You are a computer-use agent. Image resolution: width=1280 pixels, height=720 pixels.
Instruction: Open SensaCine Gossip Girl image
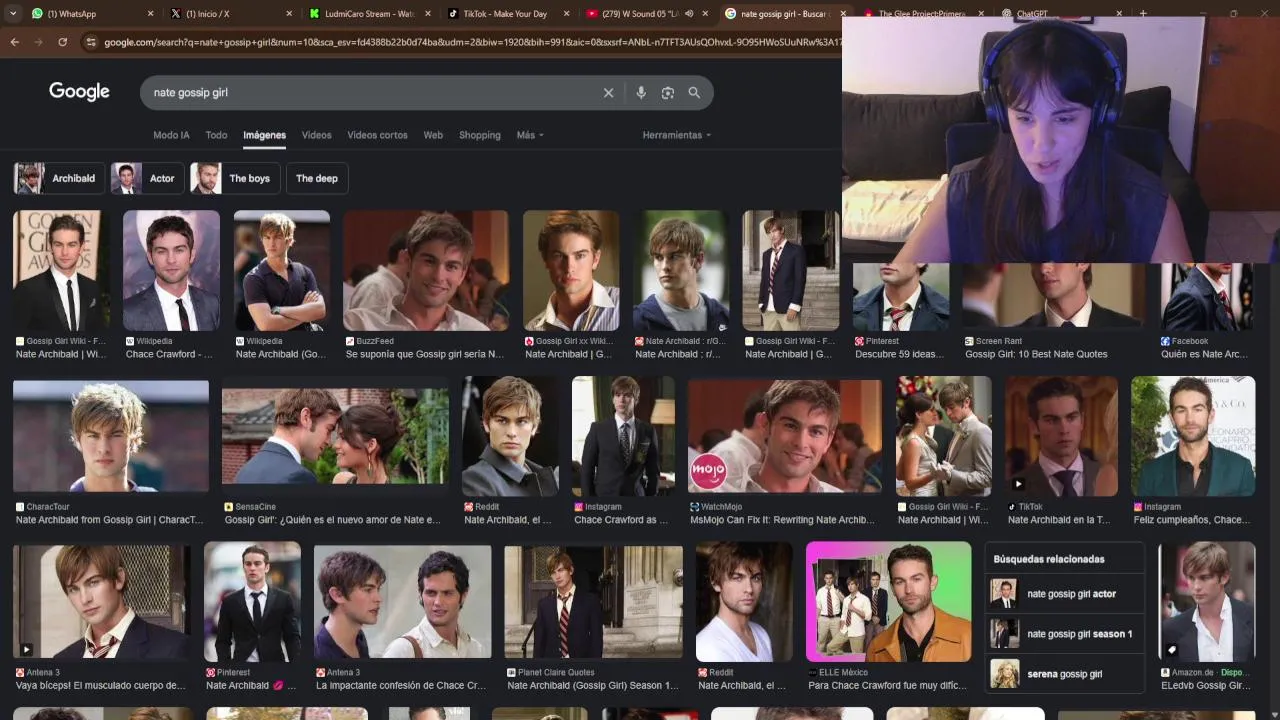[335, 436]
